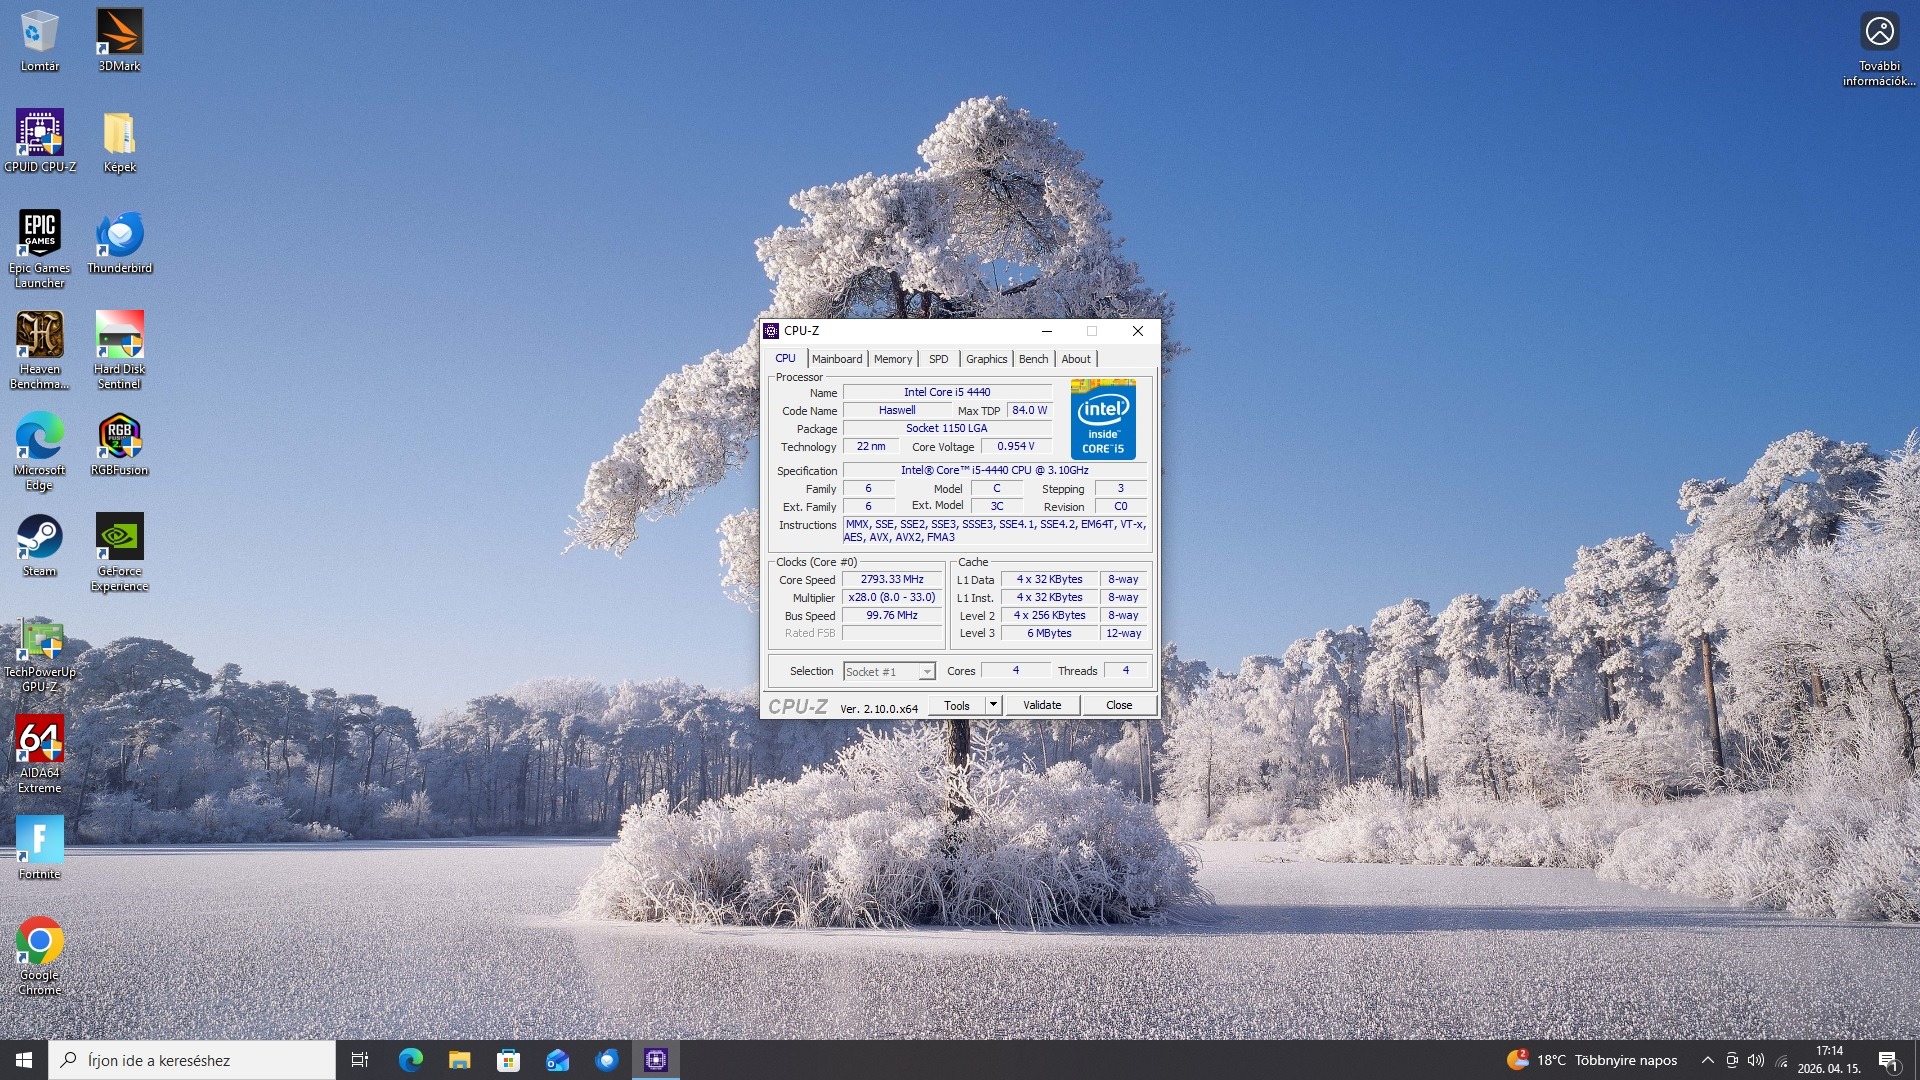Click the Validate button

(x=1042, y=705)
